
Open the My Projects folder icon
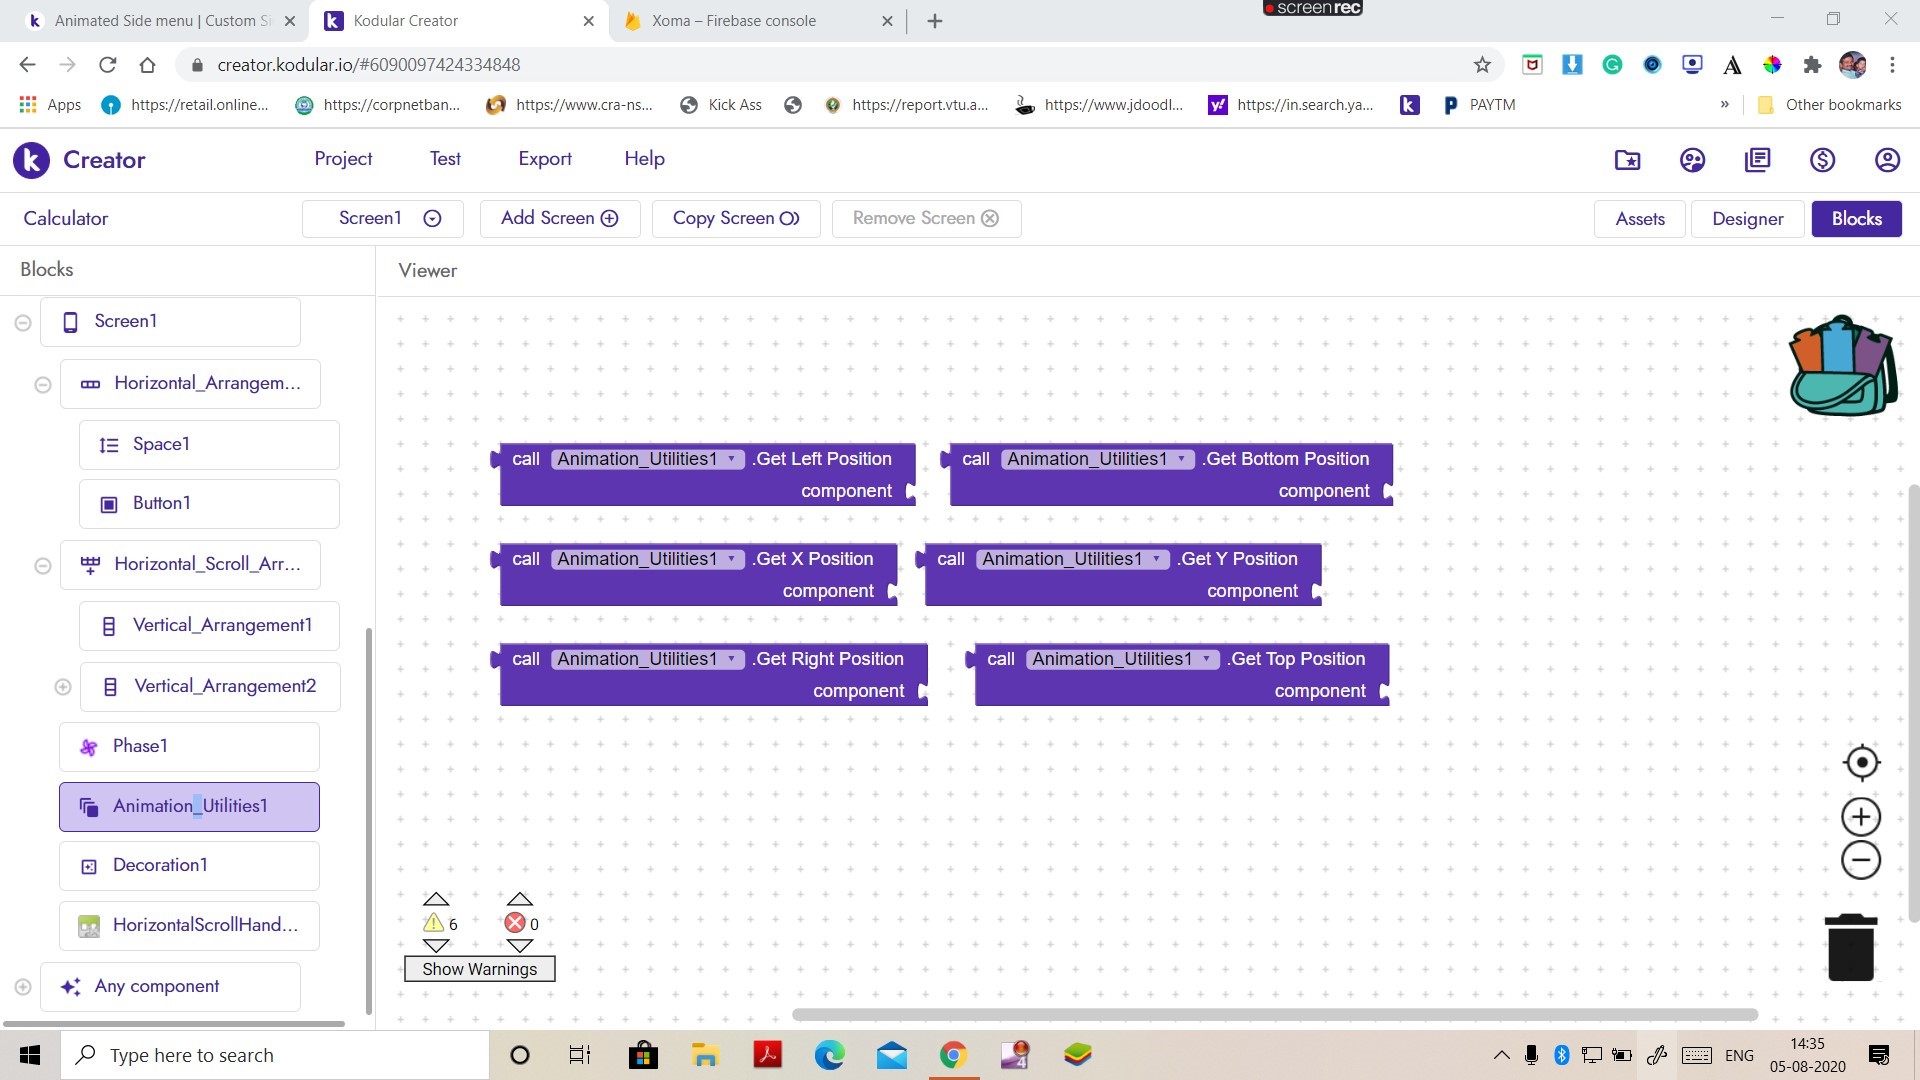click(x=1626, y=160)
